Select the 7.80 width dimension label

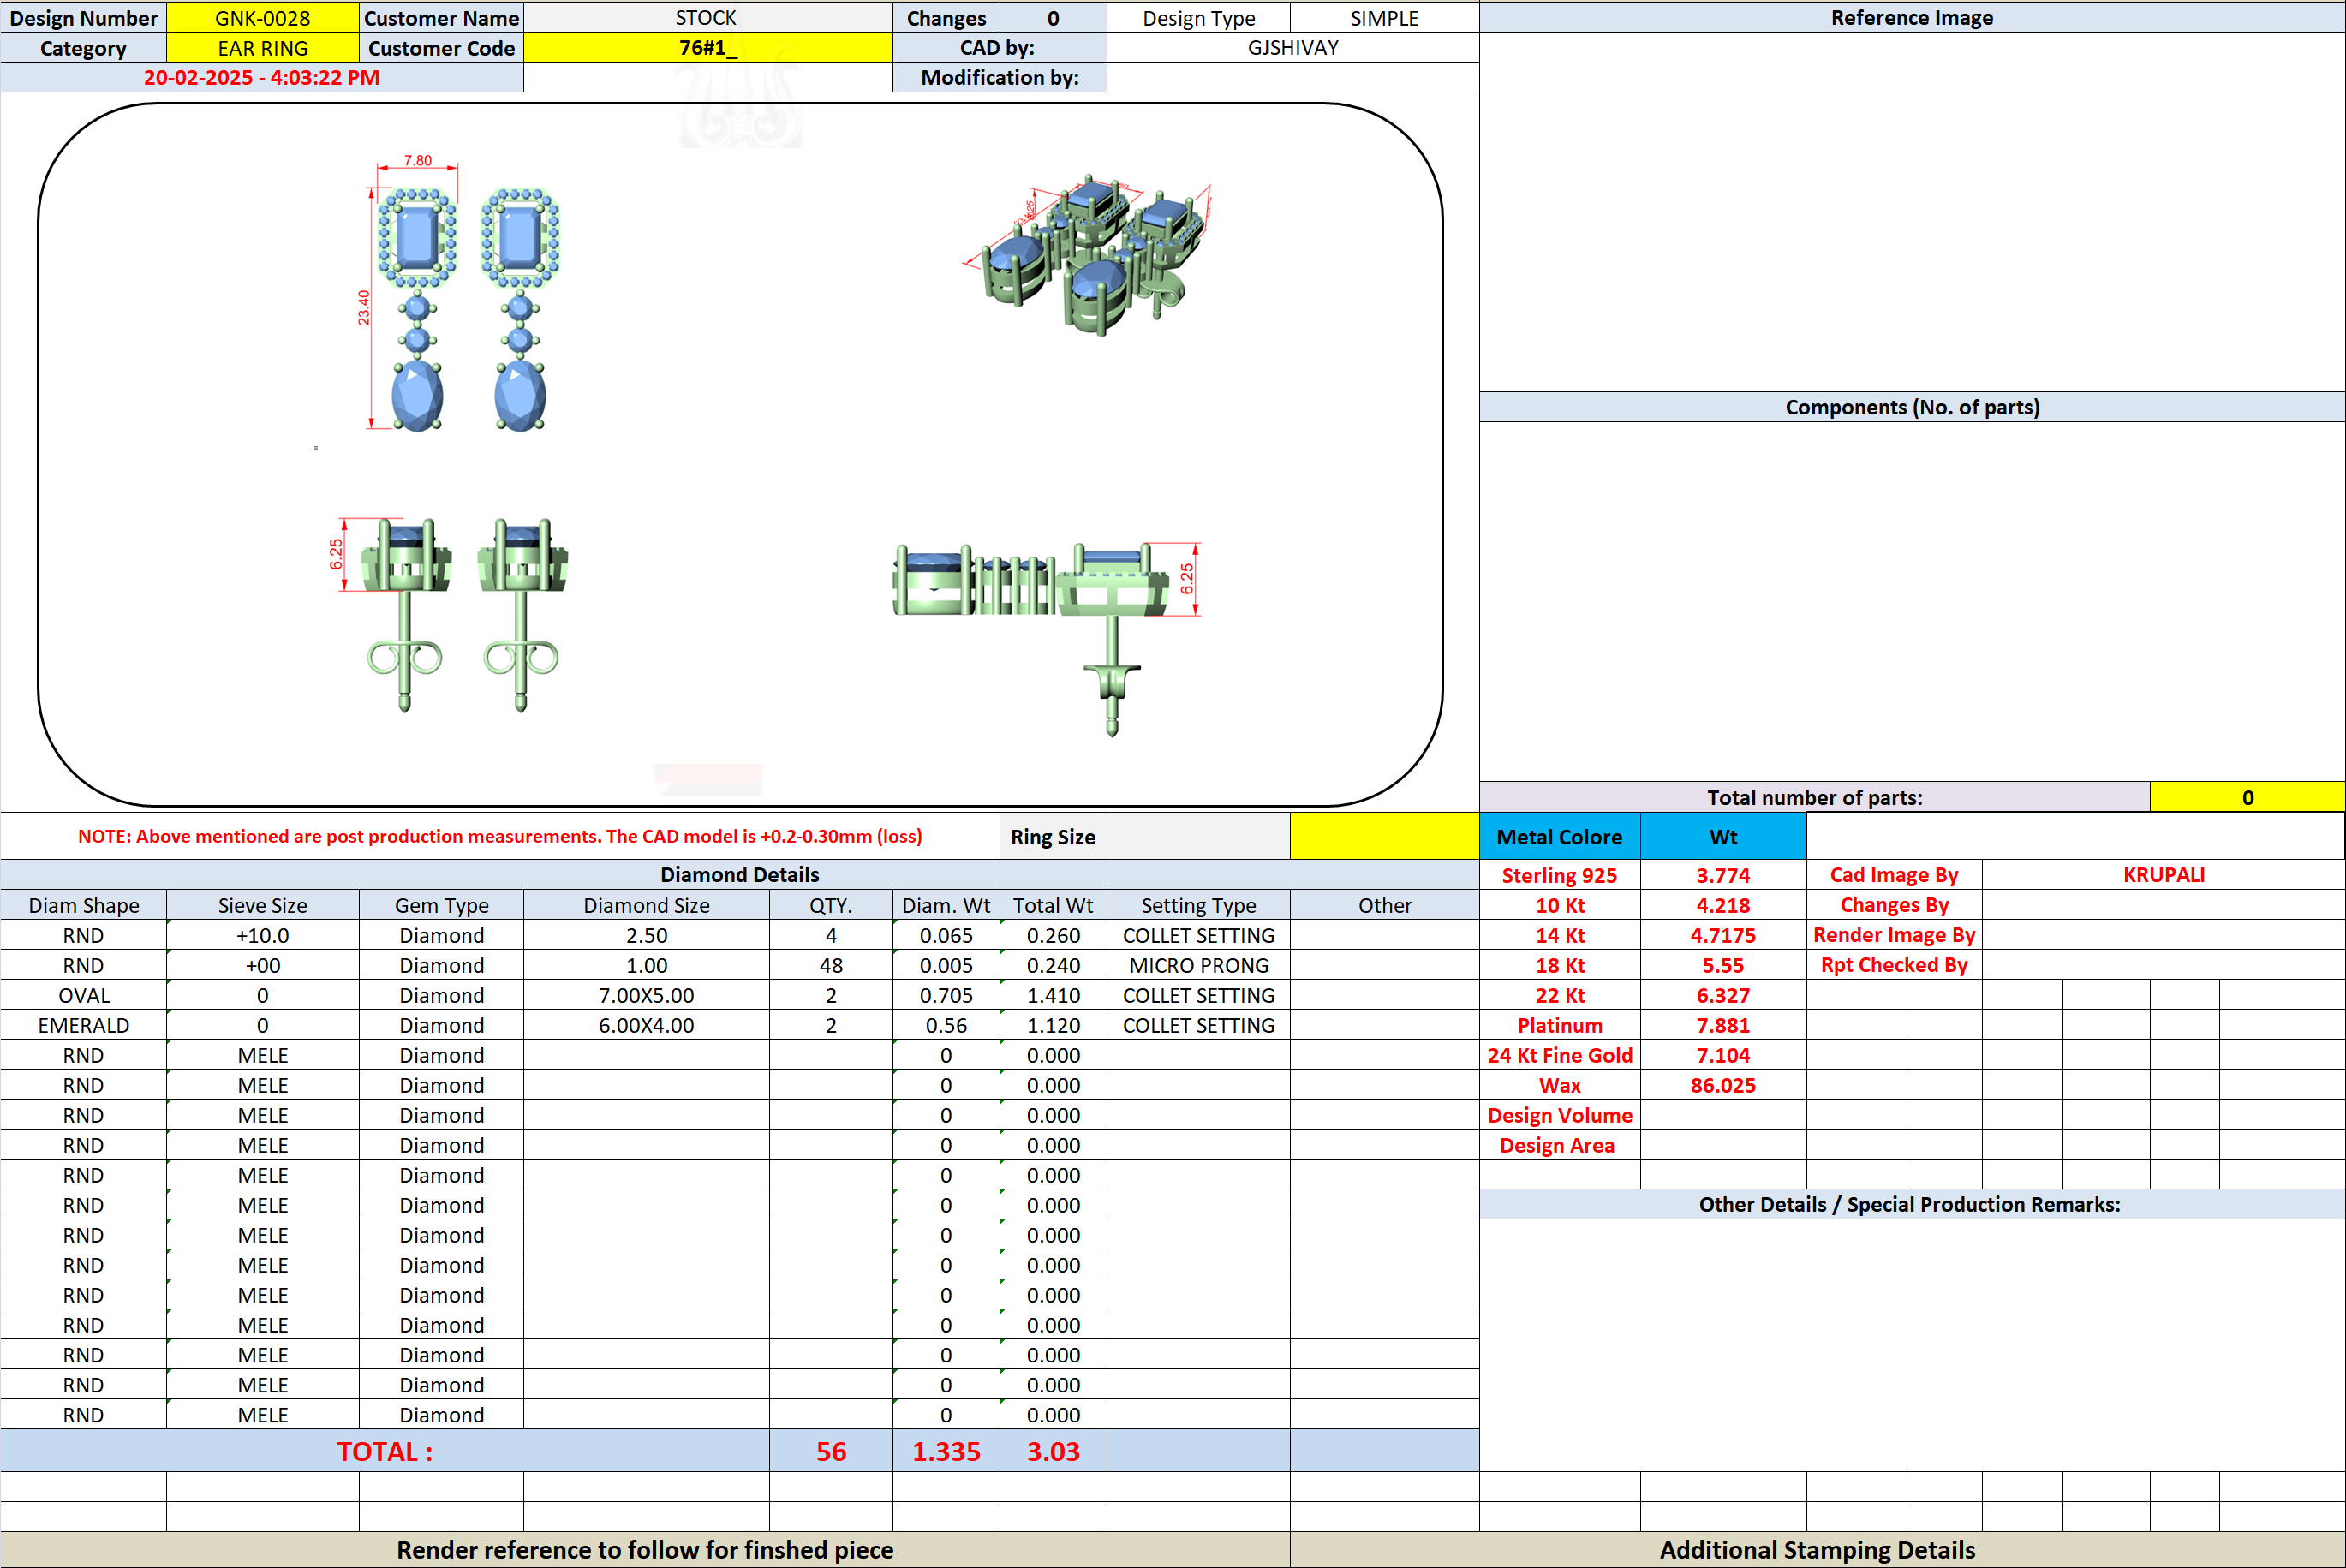pos(417,160)
